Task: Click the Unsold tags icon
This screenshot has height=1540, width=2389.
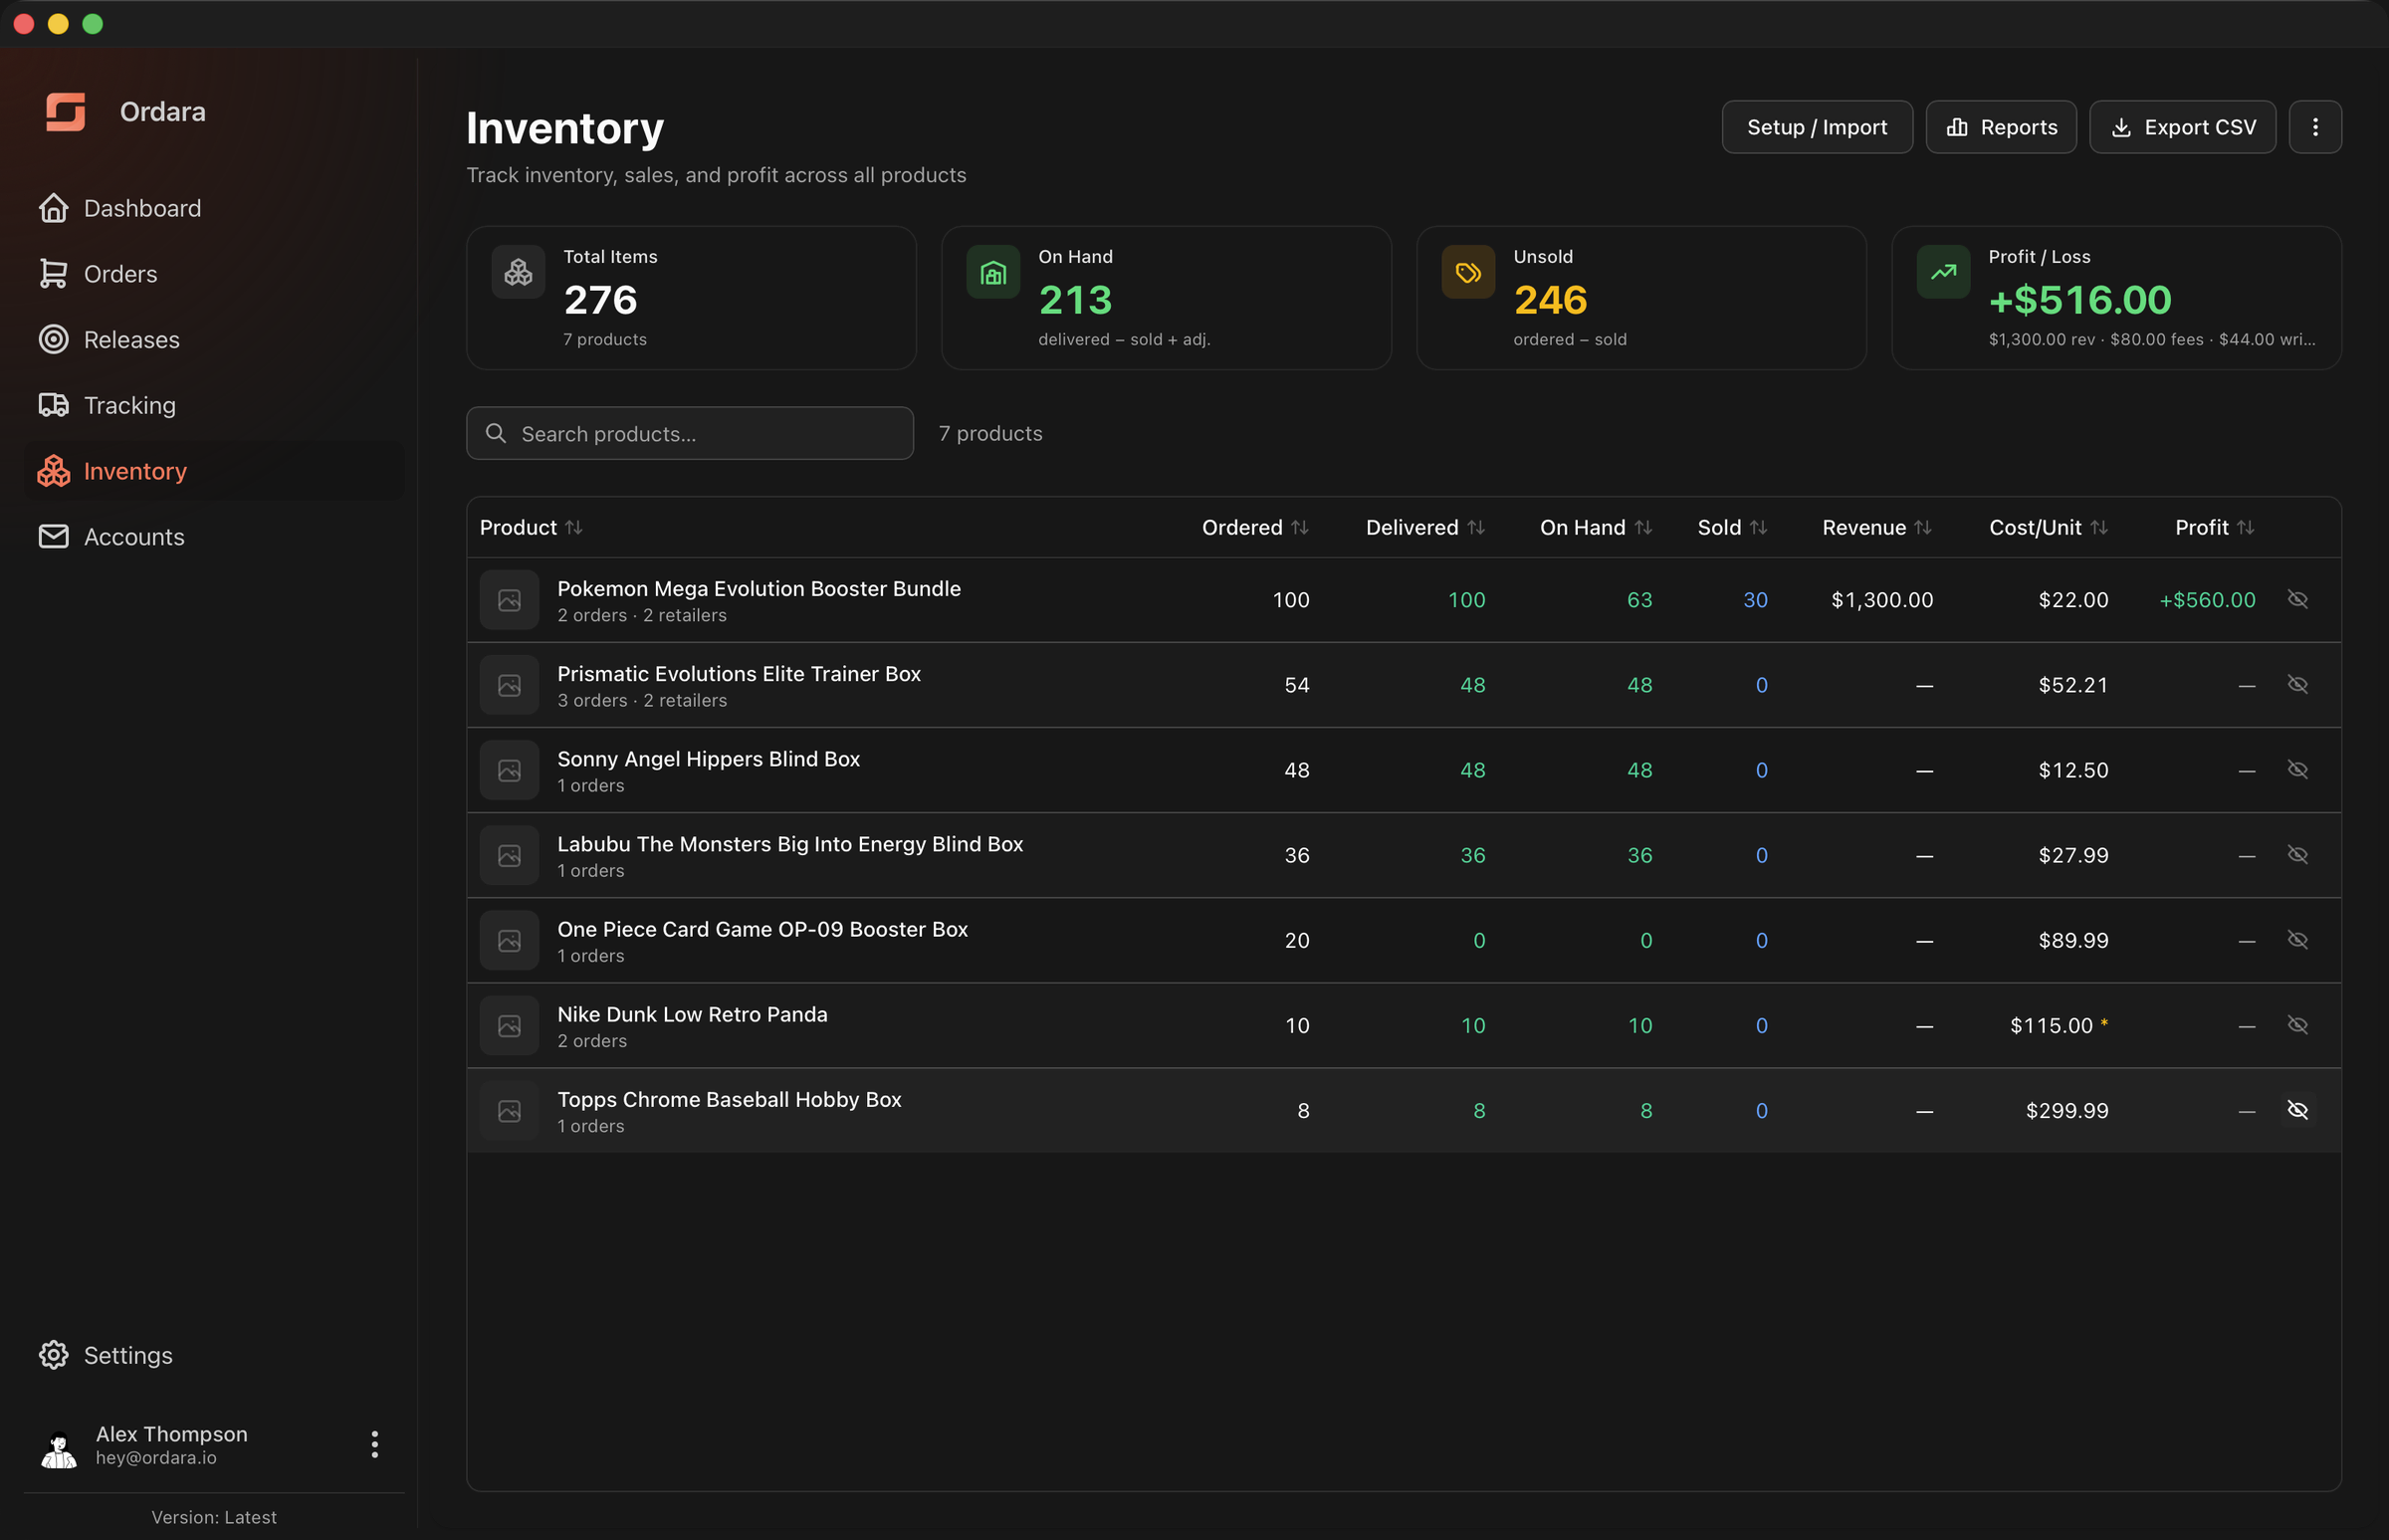Action: [x=1468, y=272]
